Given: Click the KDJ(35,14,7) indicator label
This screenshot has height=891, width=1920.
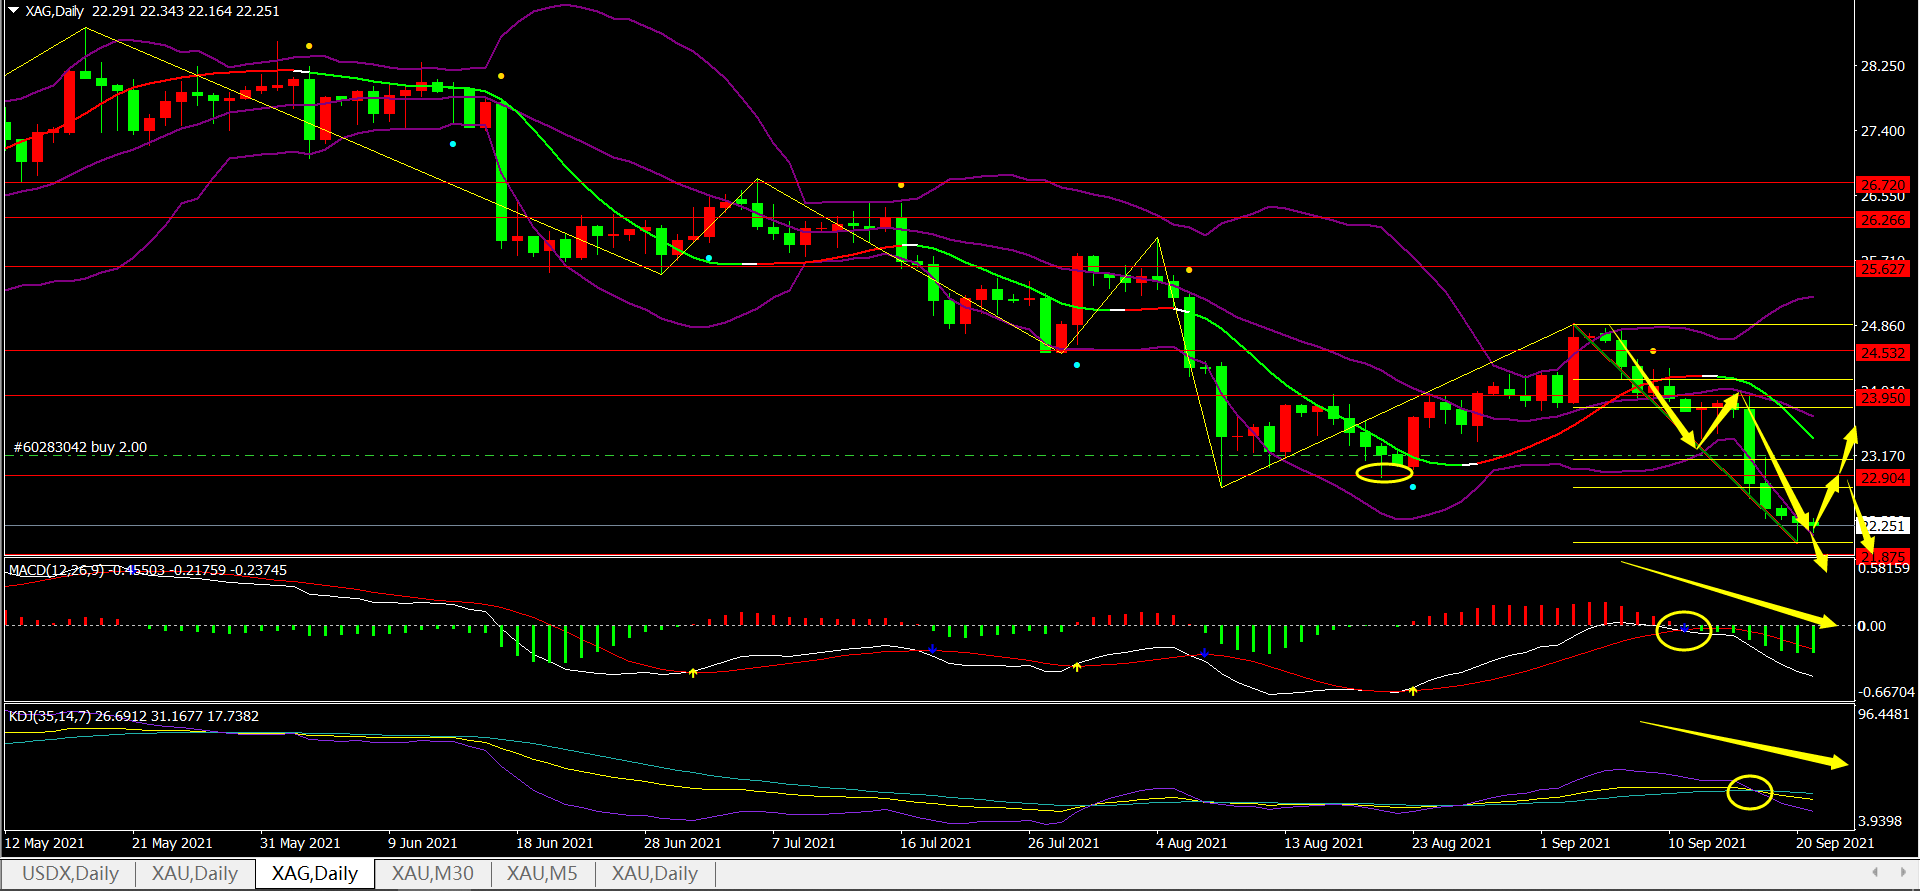Looking at the screenshot, I should tap(50, 716).
